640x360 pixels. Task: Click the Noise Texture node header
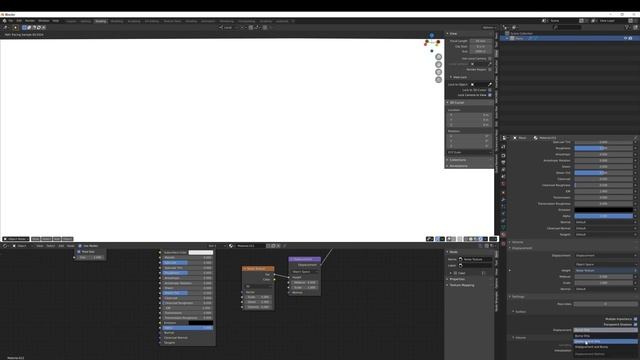[x=258, y=269]
